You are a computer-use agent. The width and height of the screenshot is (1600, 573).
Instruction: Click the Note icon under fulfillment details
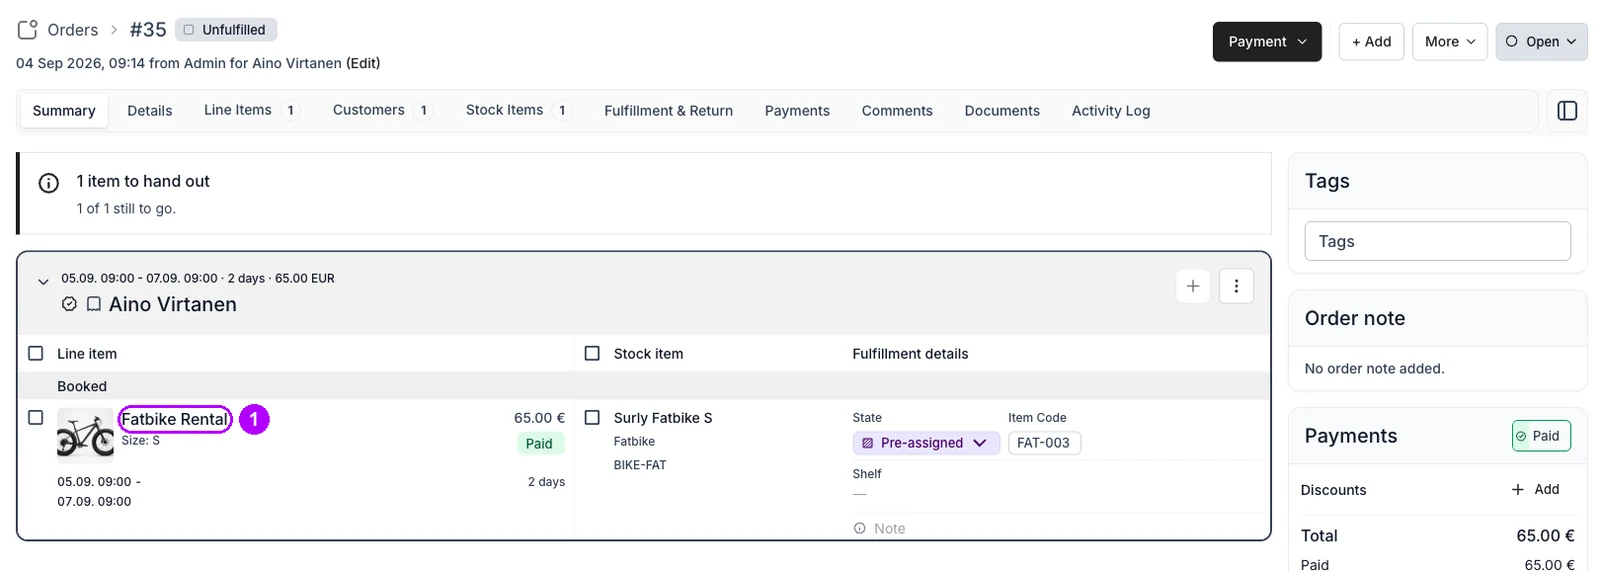coord(860,528)
